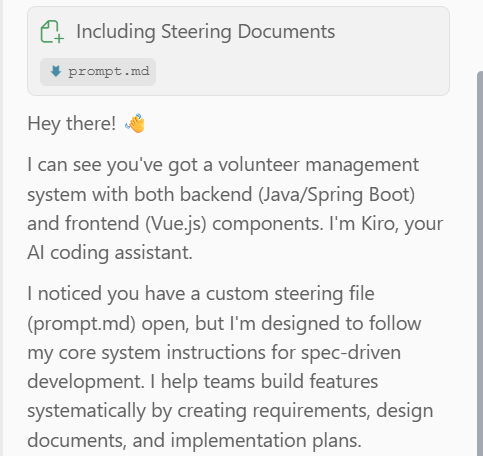This screenshot has height=456, width=483.
Task: Open the prompt.md steering file chip
Action: (x=98, y=72)
